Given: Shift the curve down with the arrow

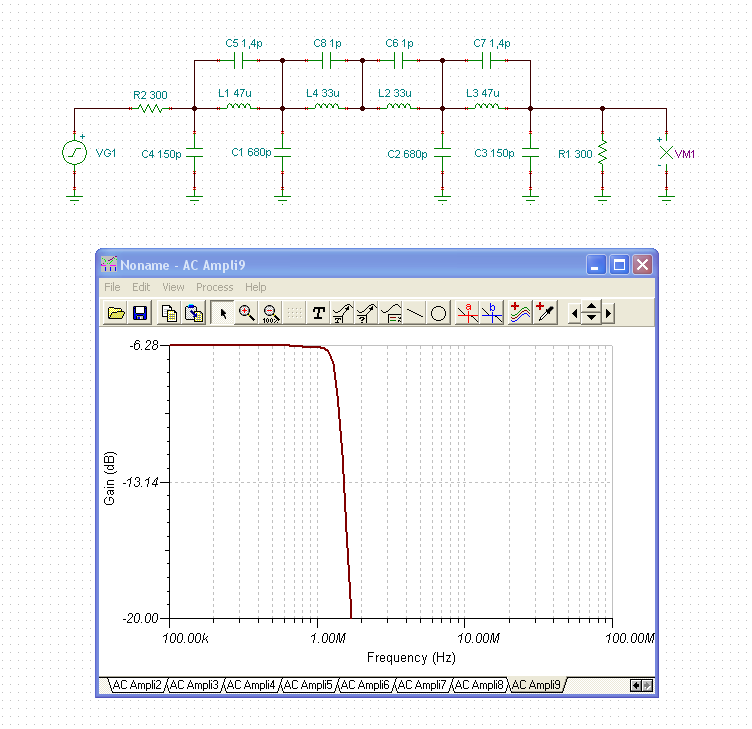Looking at the screenshot, I should [591, 319].
